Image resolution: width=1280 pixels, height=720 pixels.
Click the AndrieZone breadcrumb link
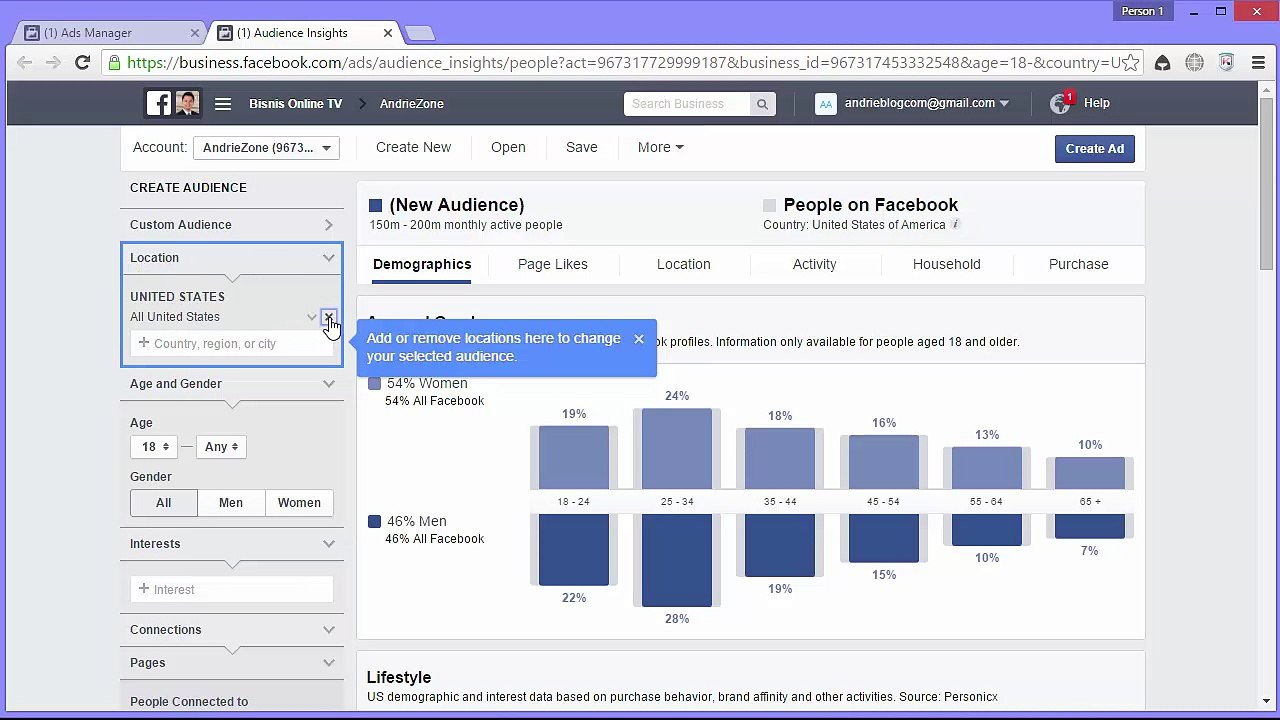[x=411, y=104]
